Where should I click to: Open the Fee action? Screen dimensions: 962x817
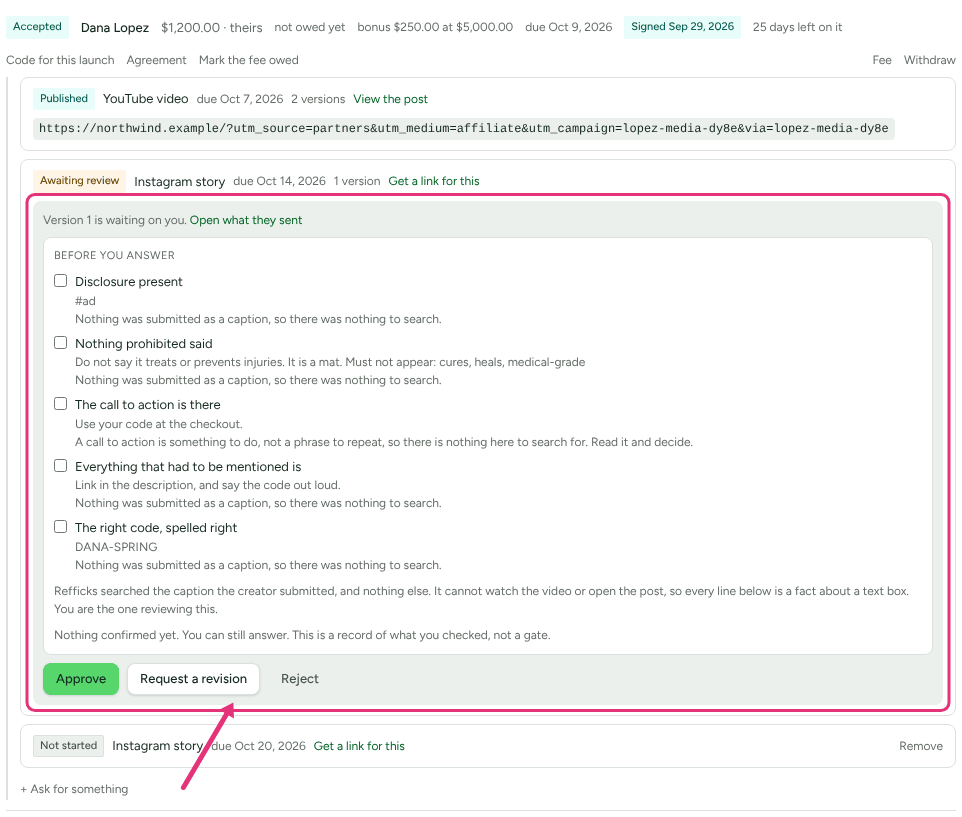click(x=882, y=60)
